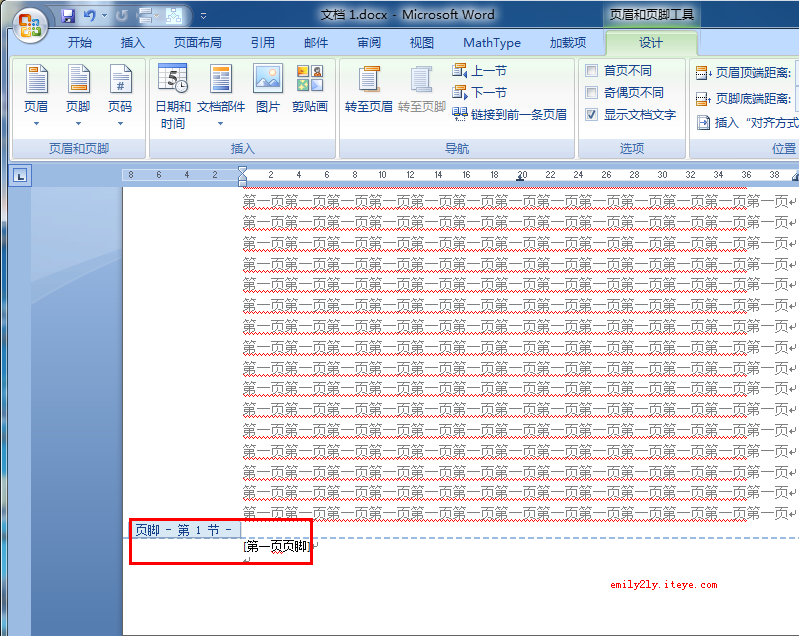
Task: Expand the 页脚 dropdown arrow
Action: point(78,123)
